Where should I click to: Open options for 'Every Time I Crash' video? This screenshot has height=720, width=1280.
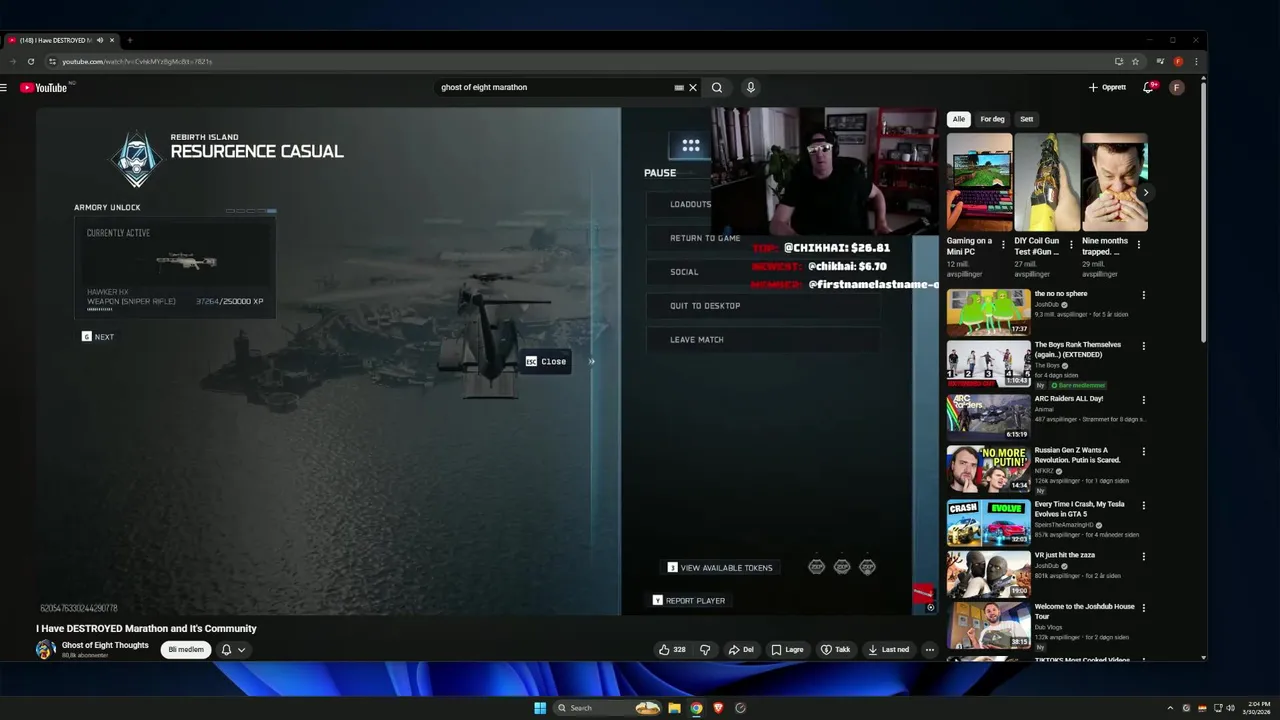coord(1144,506)
